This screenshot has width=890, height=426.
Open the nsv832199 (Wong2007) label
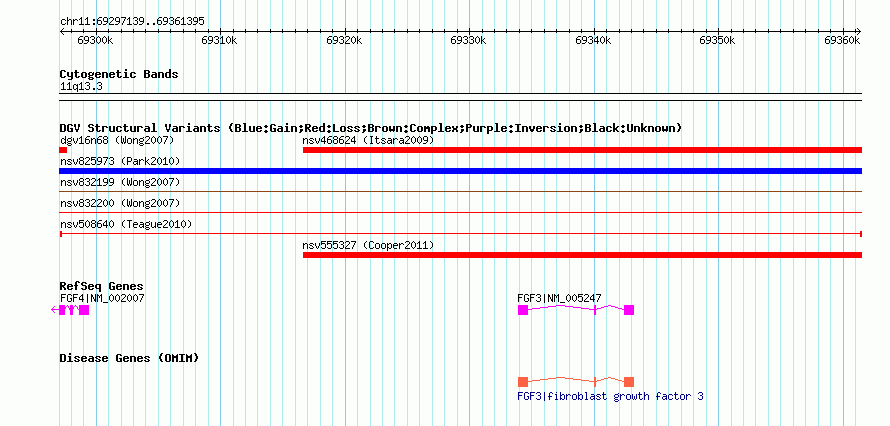(120, 182)
